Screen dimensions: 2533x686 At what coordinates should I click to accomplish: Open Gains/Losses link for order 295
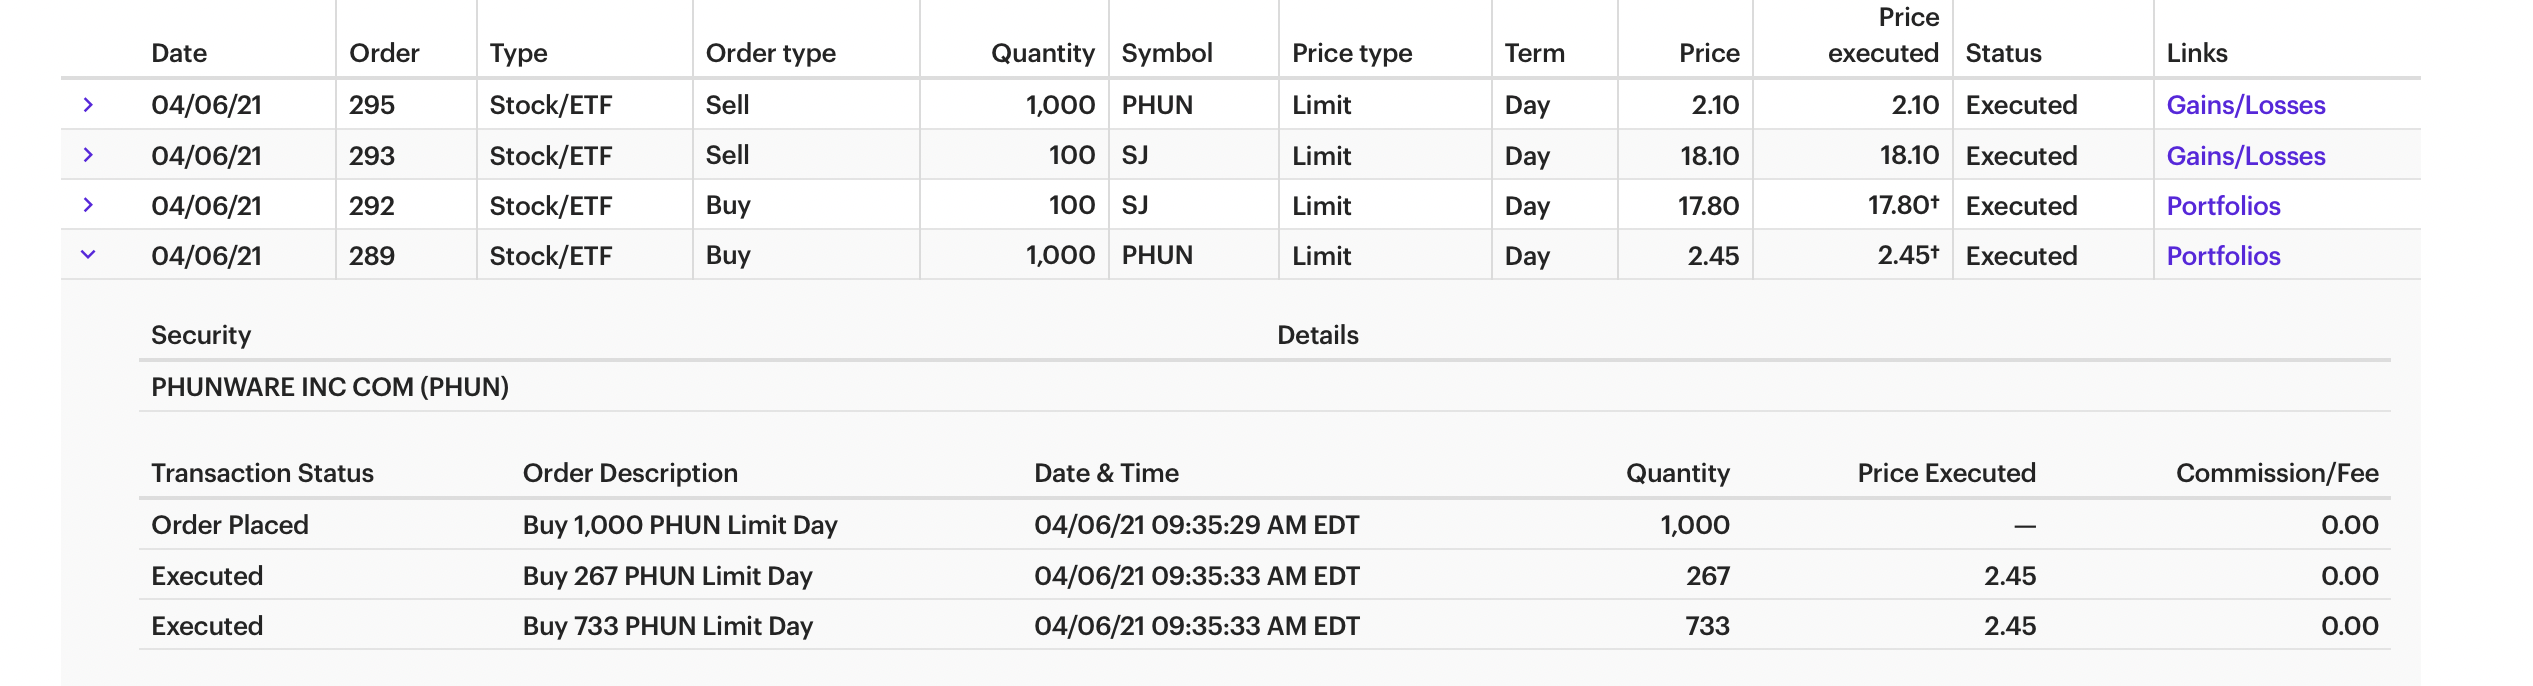pyautogui.click(x=2245, y=105)
